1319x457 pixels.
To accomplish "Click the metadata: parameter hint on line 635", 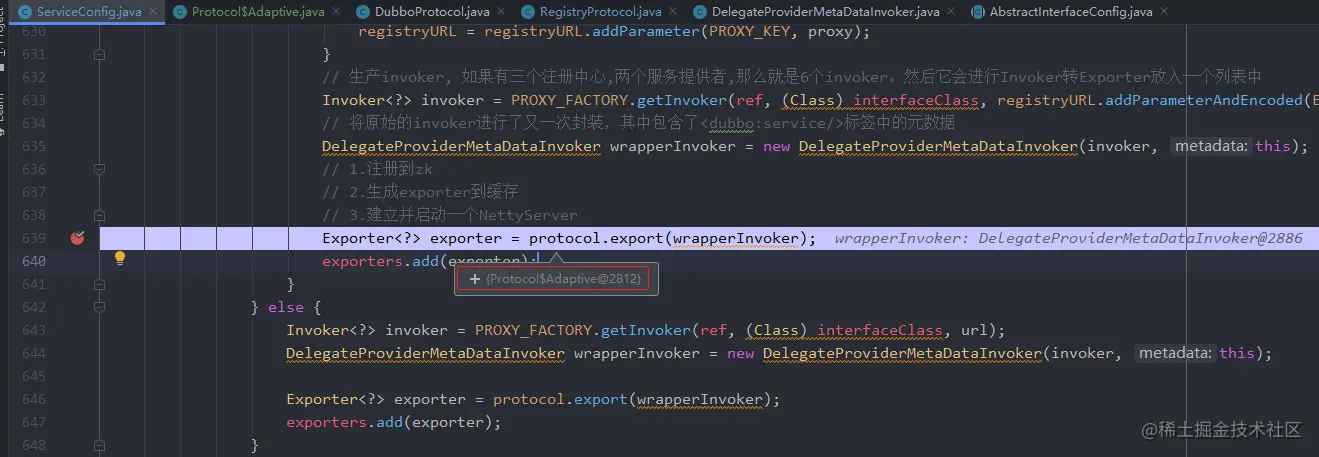I will click(1212, 146).
